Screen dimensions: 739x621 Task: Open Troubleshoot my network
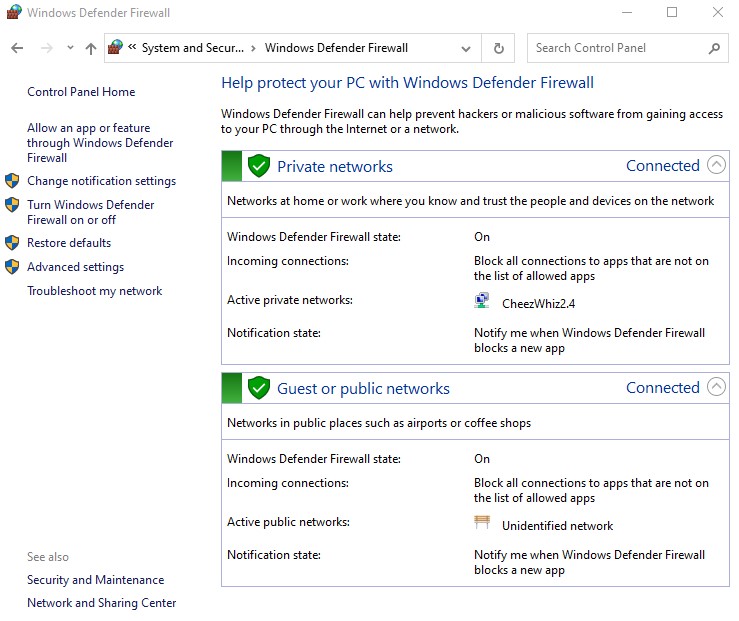[x=95, y=291]
